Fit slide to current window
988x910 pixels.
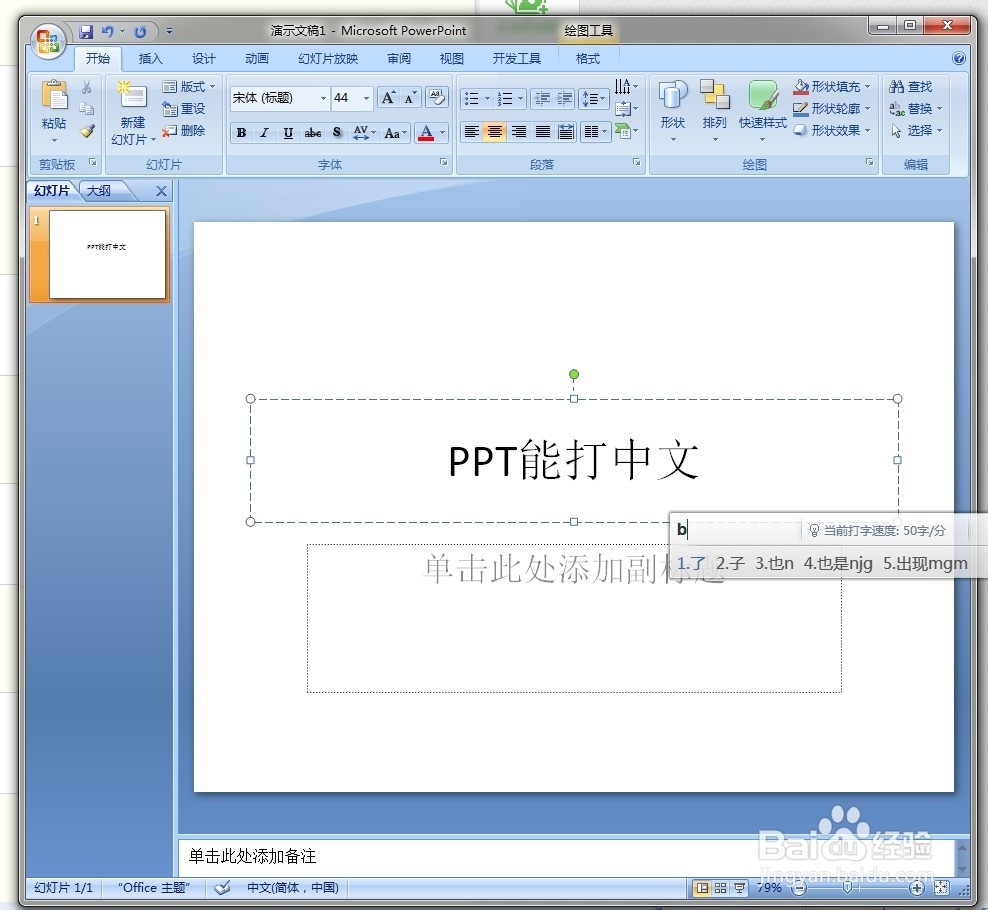click(941, 888)
